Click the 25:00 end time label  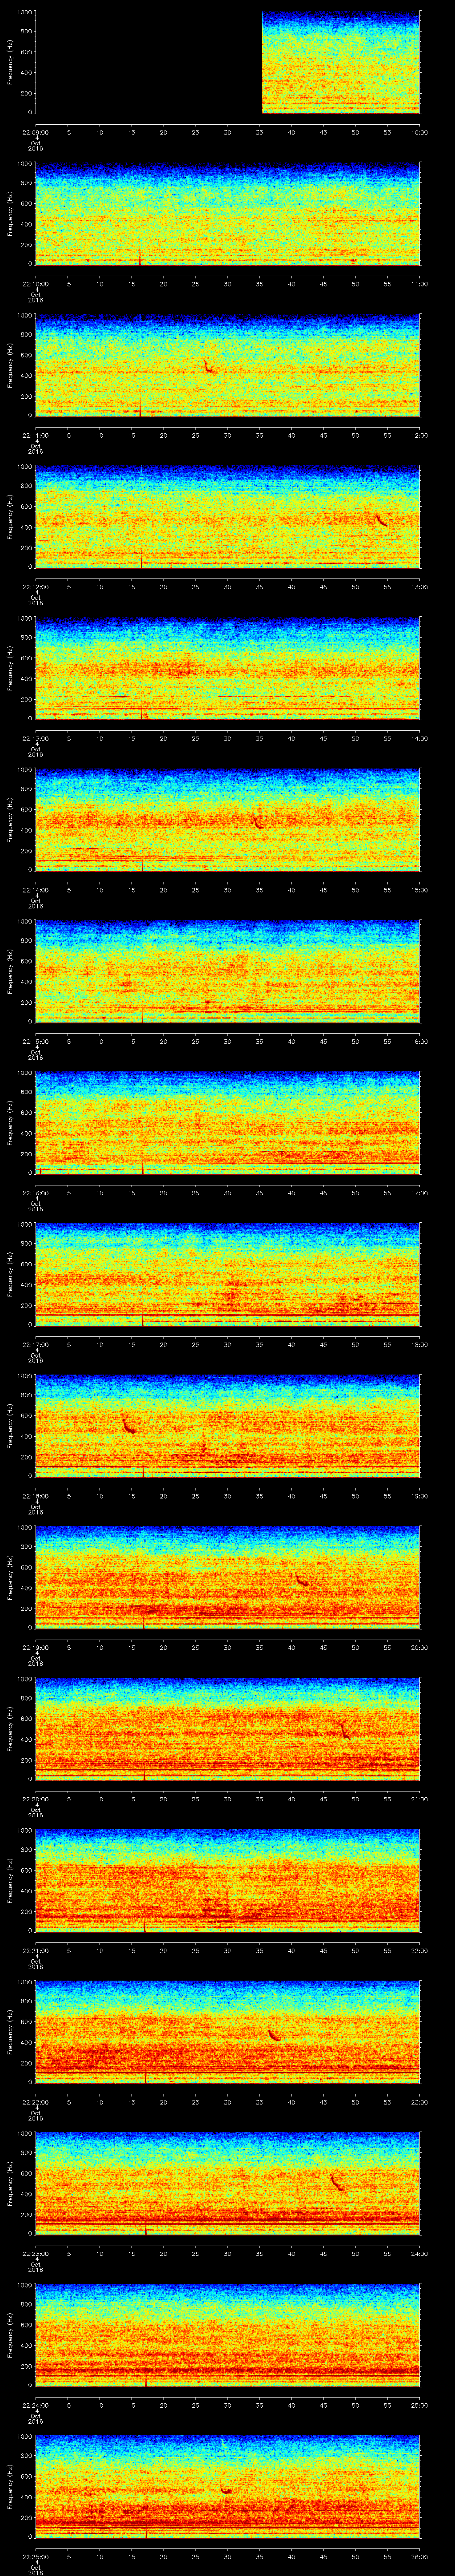[420, 2405]
